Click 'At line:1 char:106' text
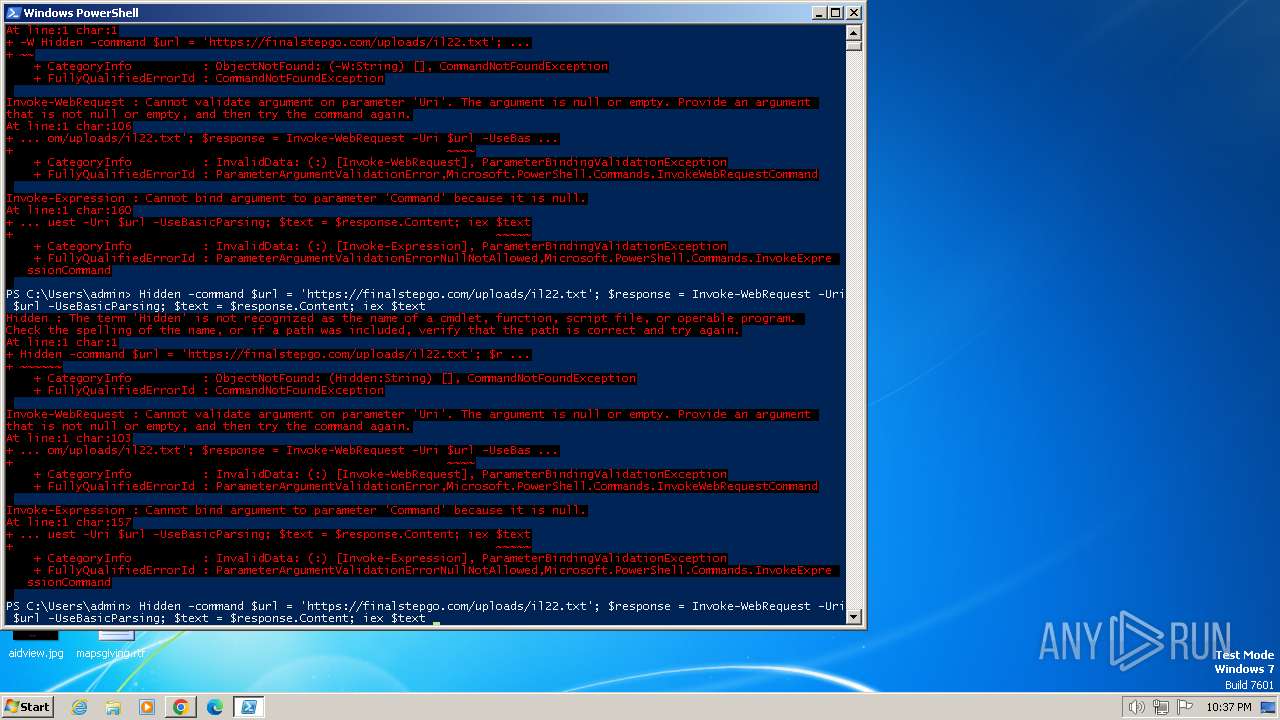This screenshot has height=720, width=1280. coord(69,126)
